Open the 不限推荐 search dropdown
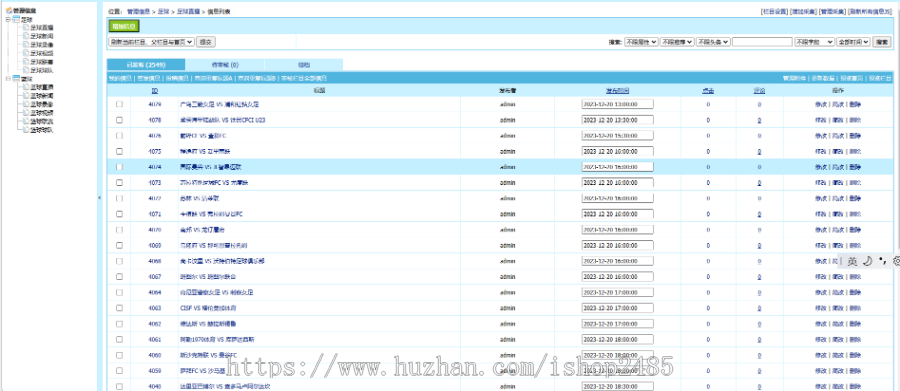This screenshot has height=391, width=900. [x=677, y=42]
